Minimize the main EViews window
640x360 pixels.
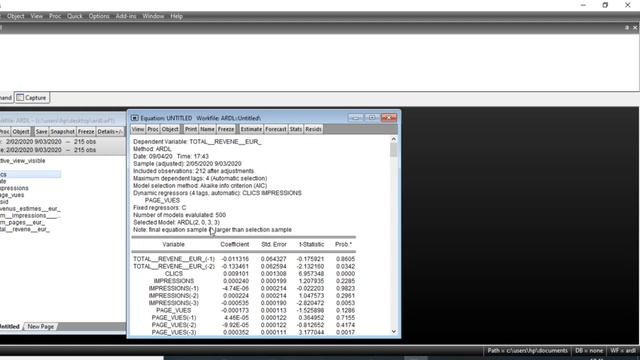tap(583, 5)
